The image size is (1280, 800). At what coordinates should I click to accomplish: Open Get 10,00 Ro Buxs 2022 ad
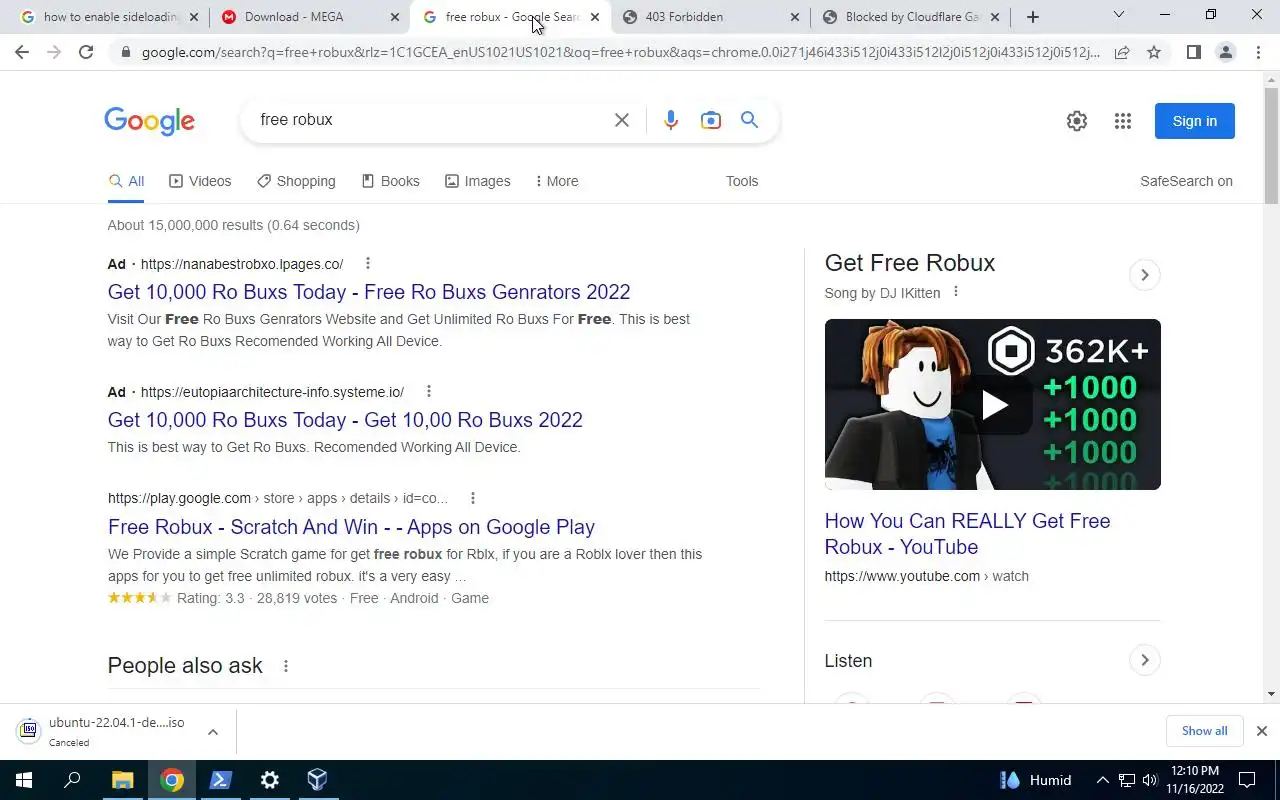coord(345,420)
